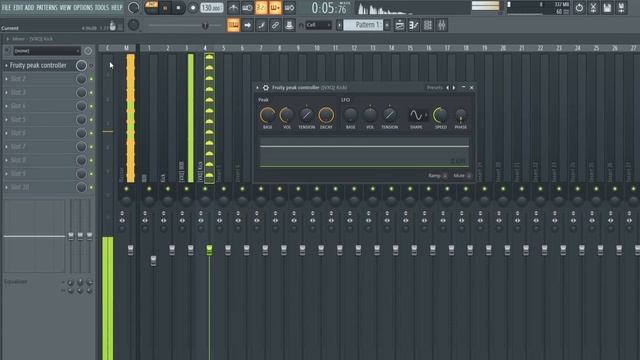Image resolution: width=640 pixels, height=360 pixels.
Task: Open the FILE menu
Action: click(6, 8)
